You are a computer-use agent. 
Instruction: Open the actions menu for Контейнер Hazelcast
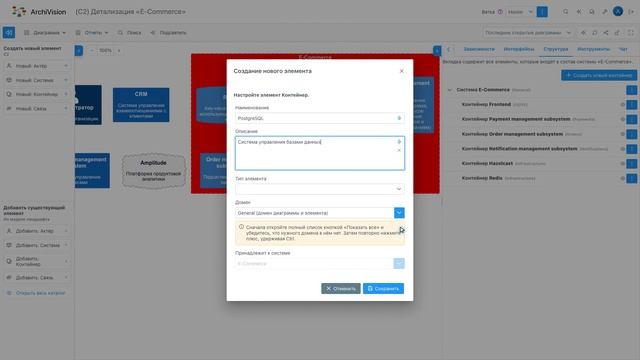[x=631, y=164]
